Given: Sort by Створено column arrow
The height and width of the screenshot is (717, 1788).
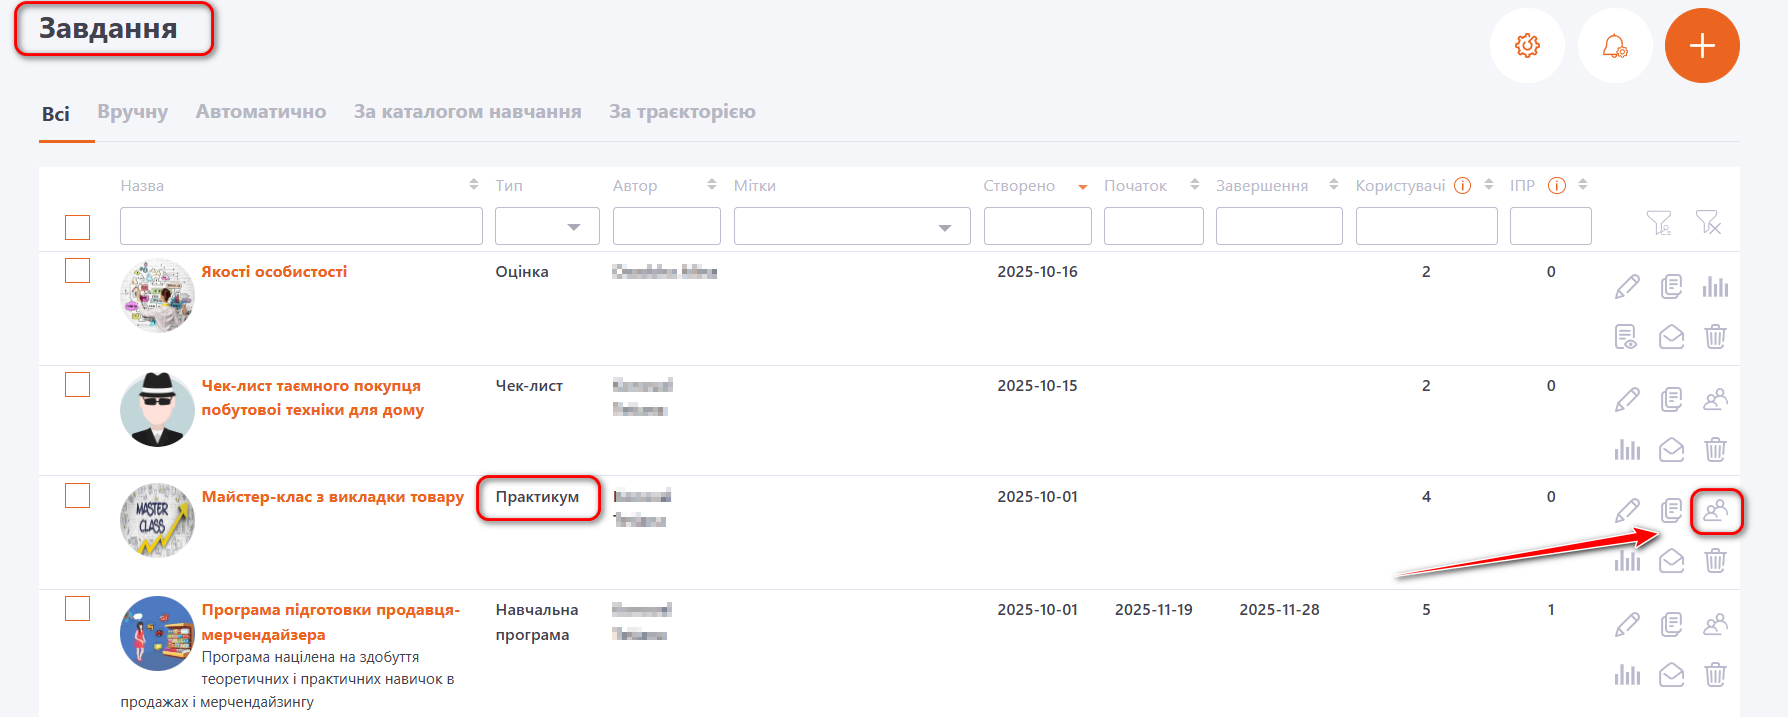Looking at the screenshot, I should tap(1082, 187).
